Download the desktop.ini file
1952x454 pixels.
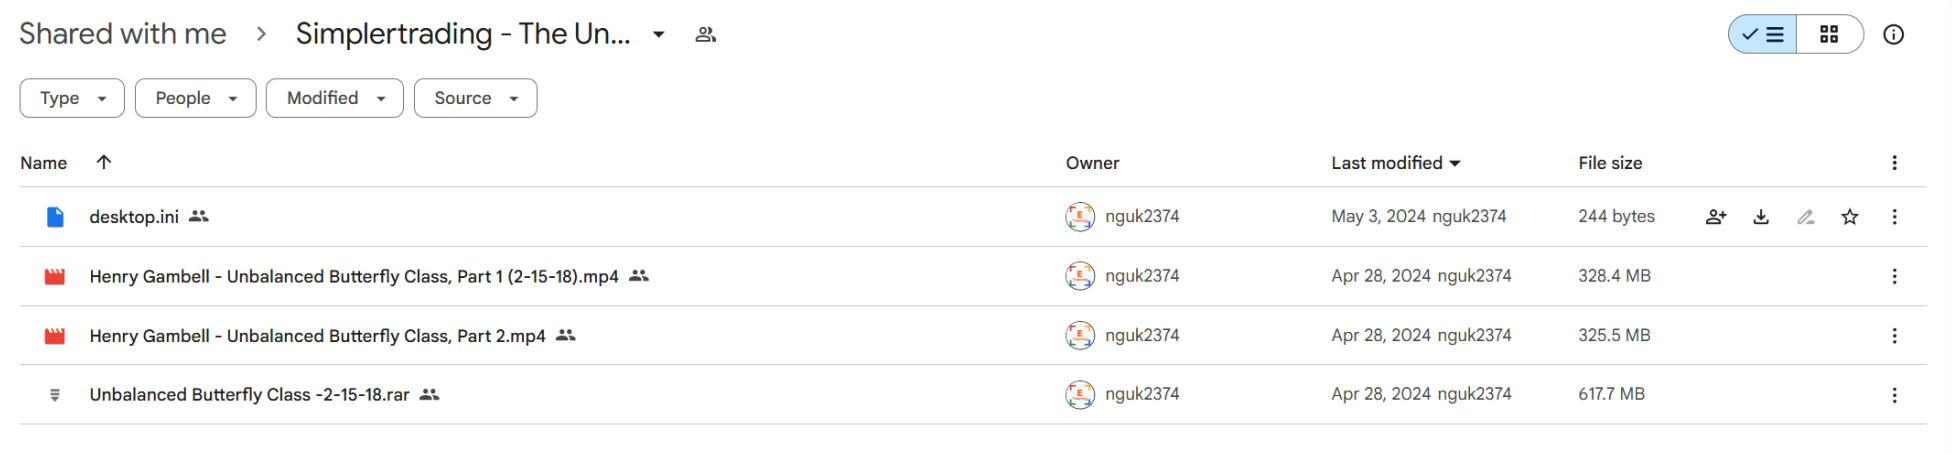click(1761, 217)
